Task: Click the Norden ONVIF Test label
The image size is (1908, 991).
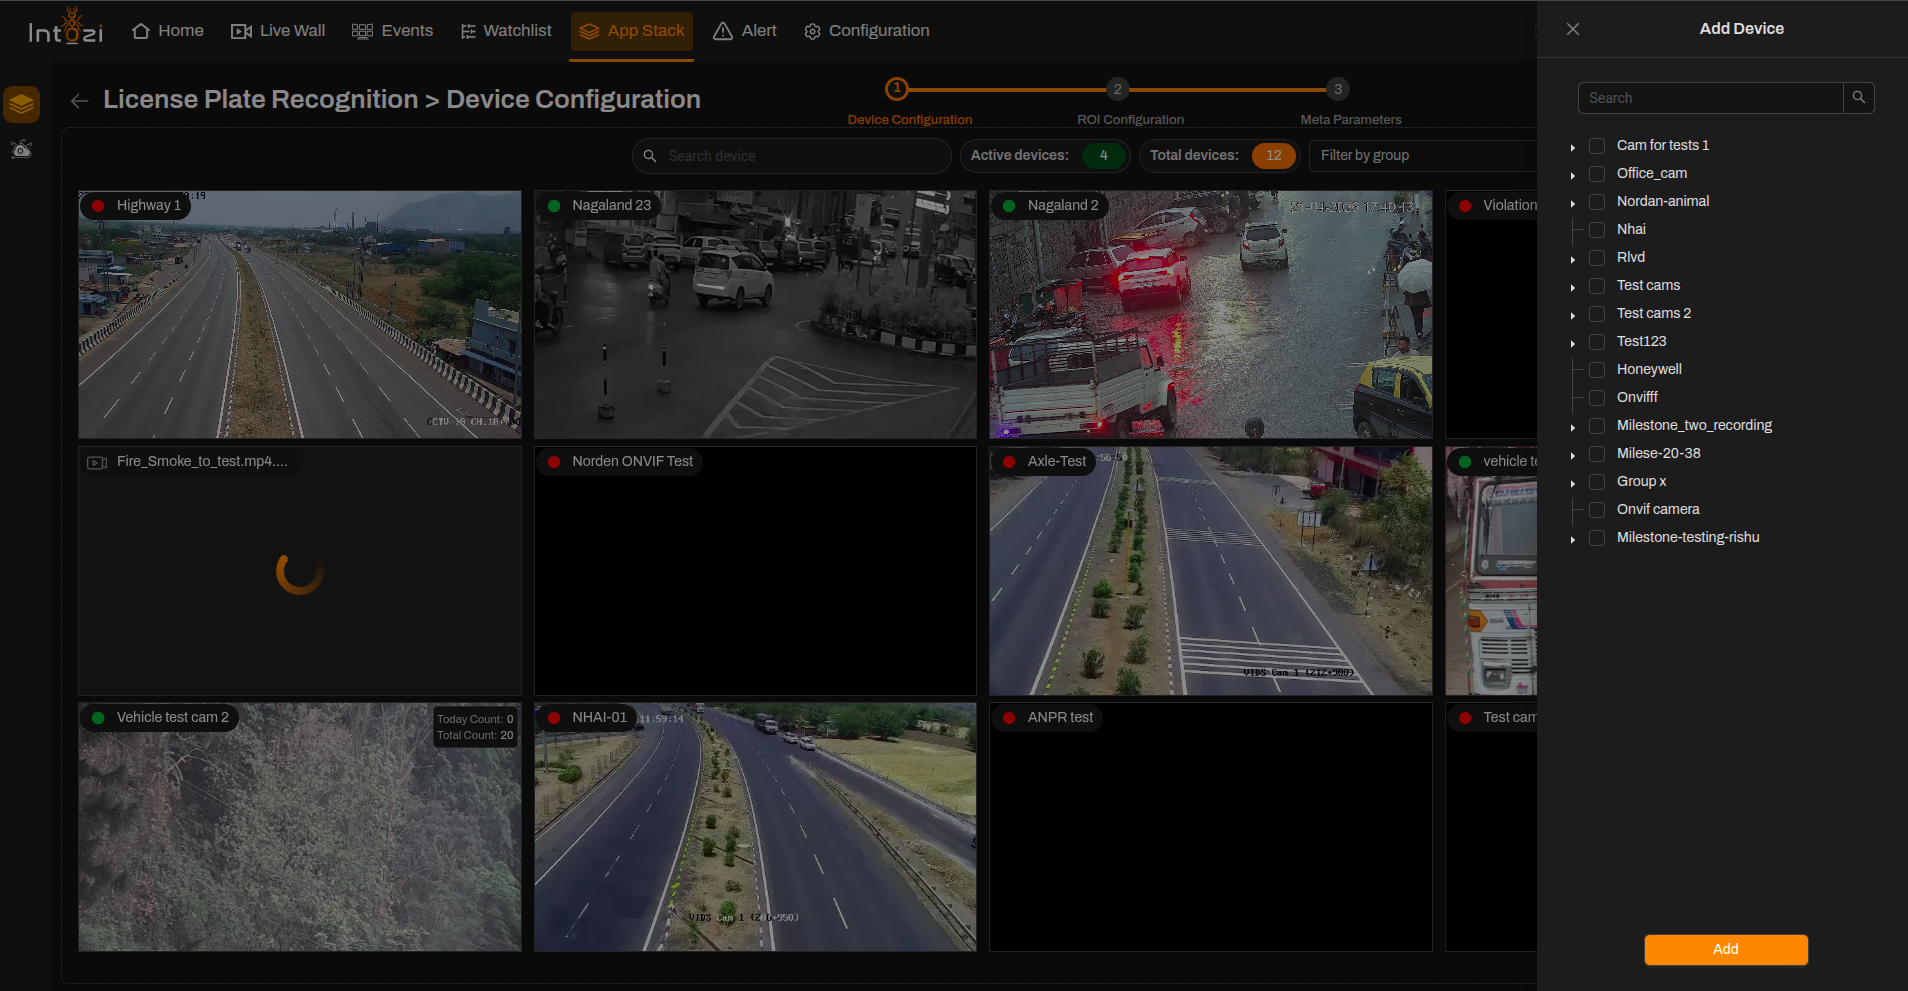Action: click(632, 461)
